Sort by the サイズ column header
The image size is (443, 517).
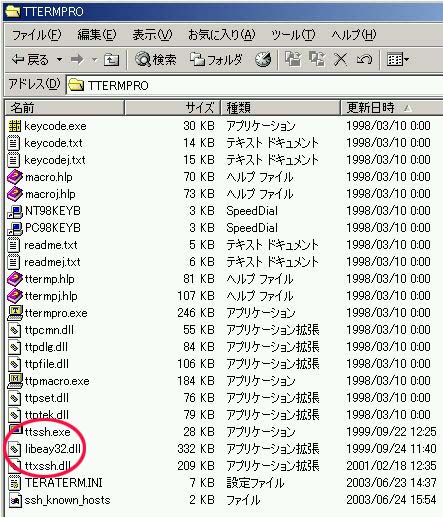pyautogui.click(x=172, y=108)
